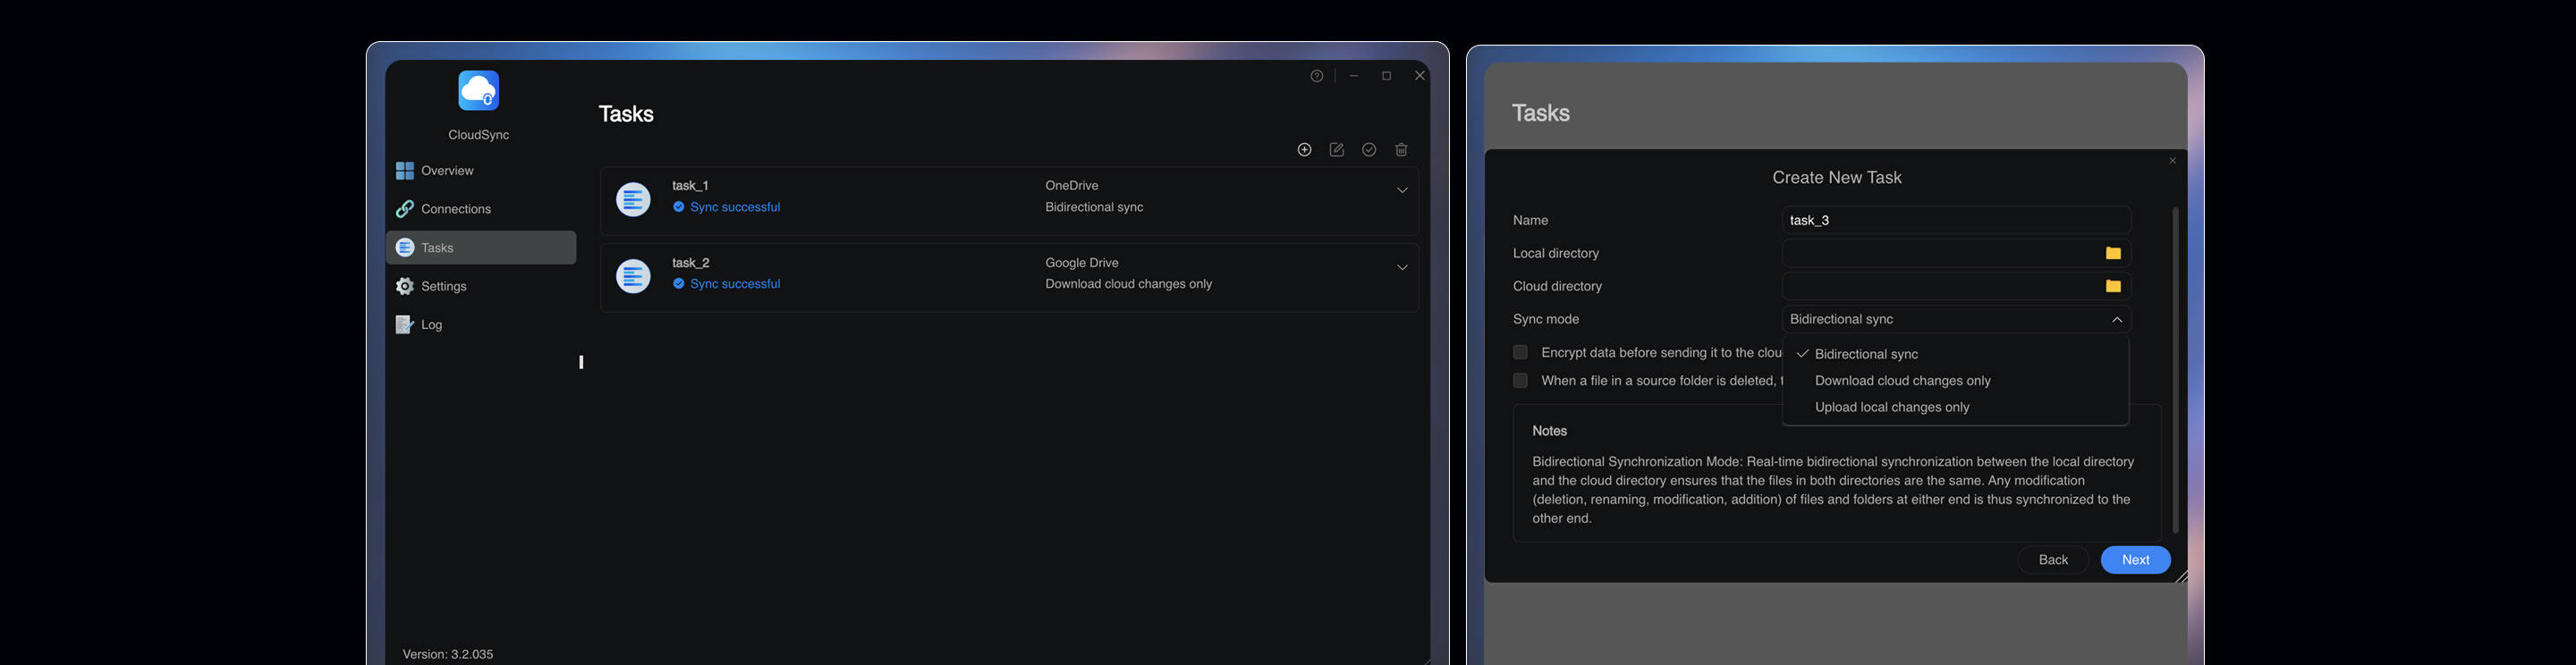Click the dialog vertical scrollbar

[2175, 370]
